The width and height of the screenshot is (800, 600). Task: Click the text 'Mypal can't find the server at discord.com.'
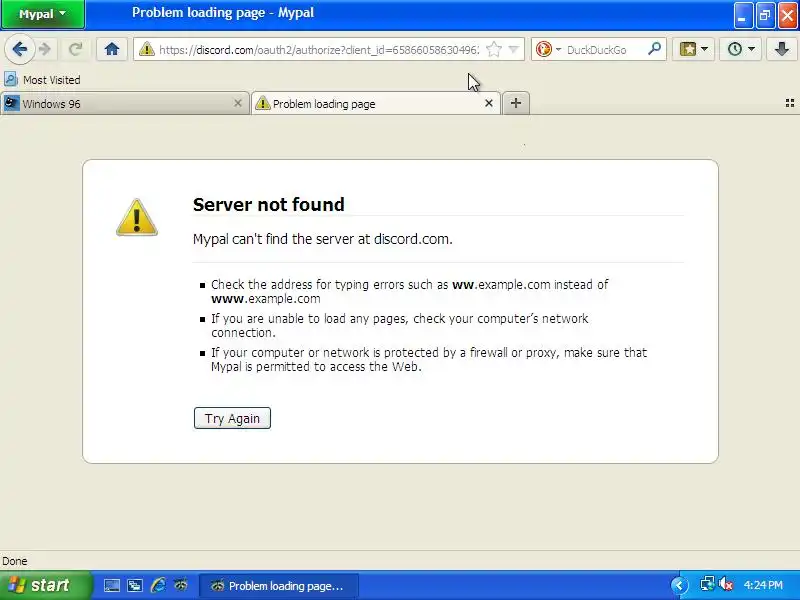(322, 239)
